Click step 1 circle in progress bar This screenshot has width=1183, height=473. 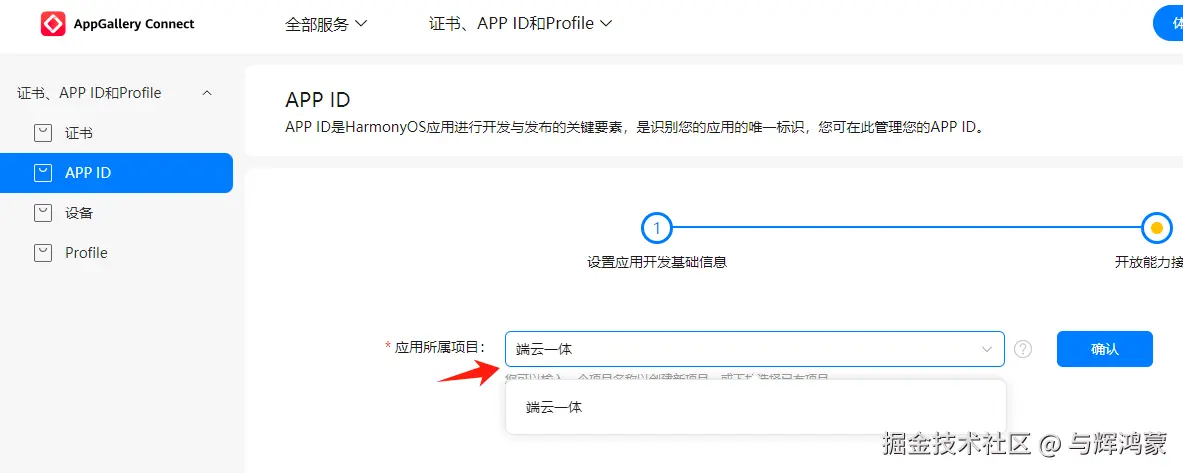point(656,228)
